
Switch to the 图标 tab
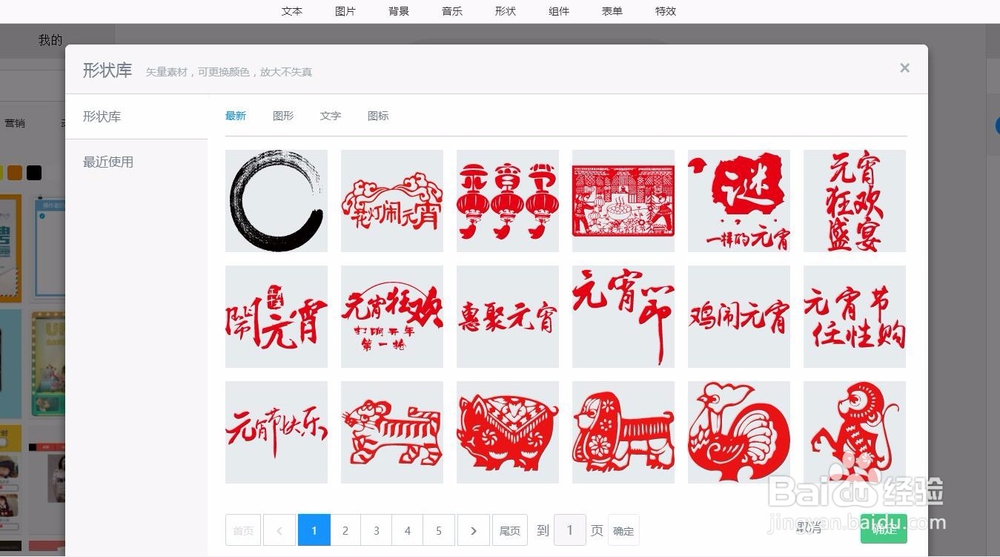(x=378, y=115)
